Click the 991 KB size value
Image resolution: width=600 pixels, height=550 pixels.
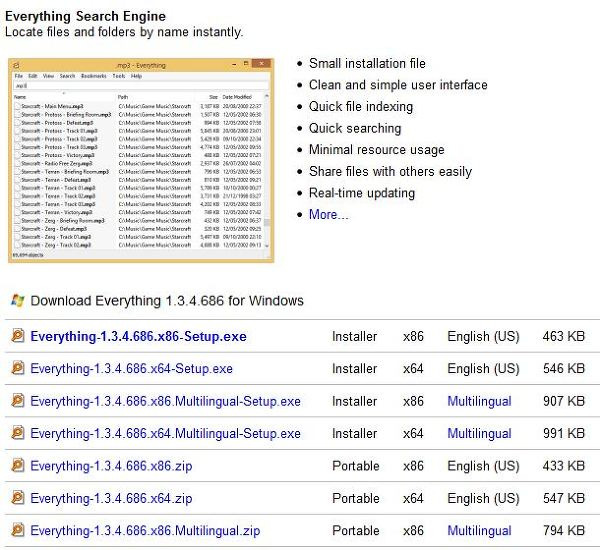tap(564, 433)
